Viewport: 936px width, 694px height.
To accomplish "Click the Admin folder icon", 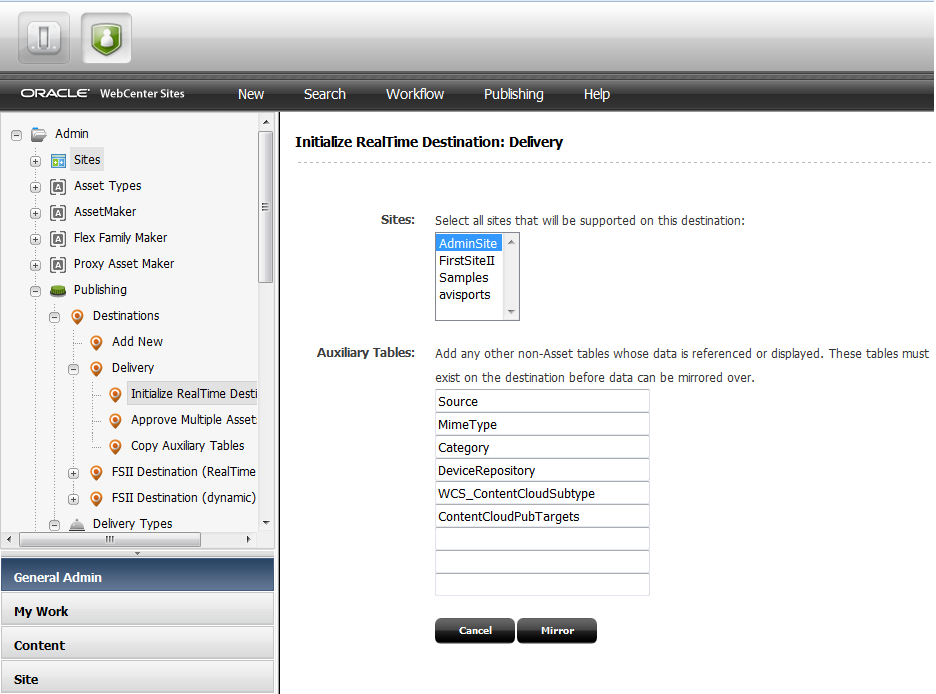I will pyautogui.click(x=39, y=134).
